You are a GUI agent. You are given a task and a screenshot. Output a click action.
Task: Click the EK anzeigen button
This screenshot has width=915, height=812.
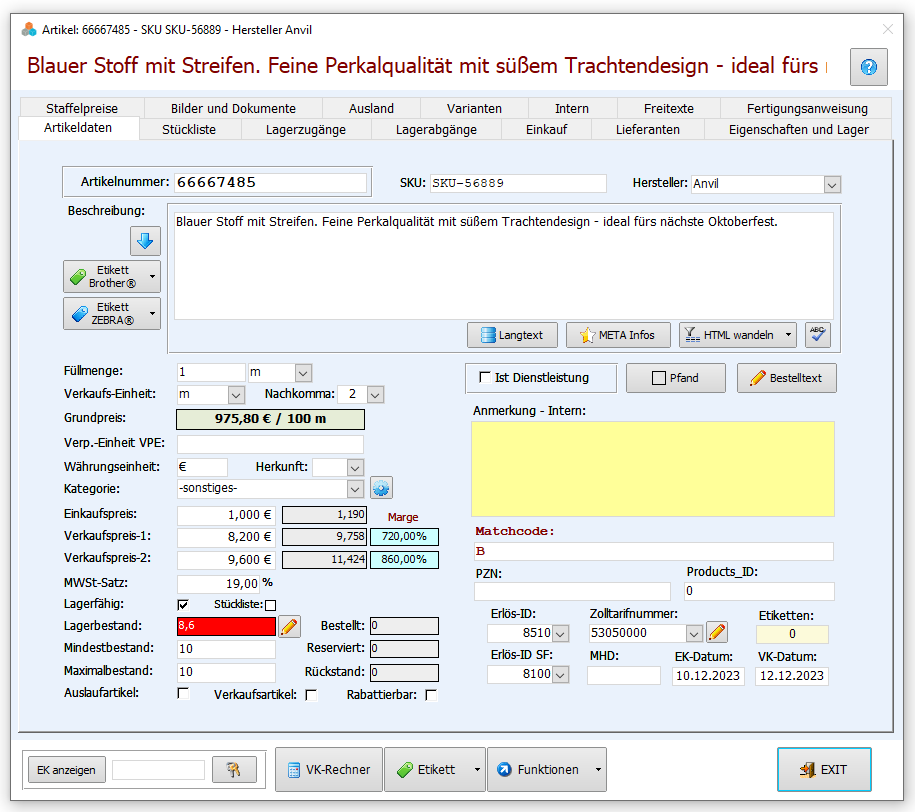click(x=67, y=769)
